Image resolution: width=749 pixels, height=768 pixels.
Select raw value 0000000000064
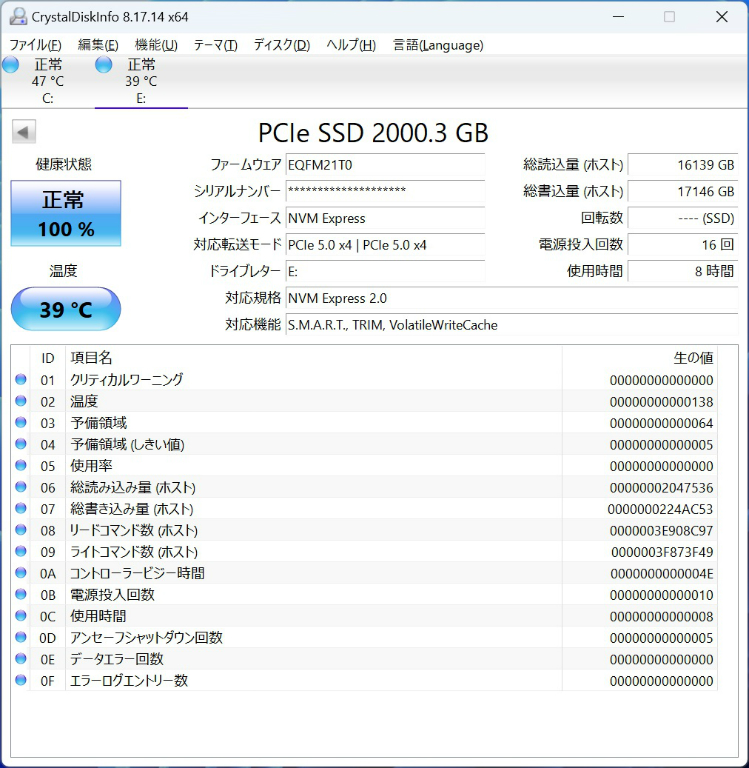point(661,423)
